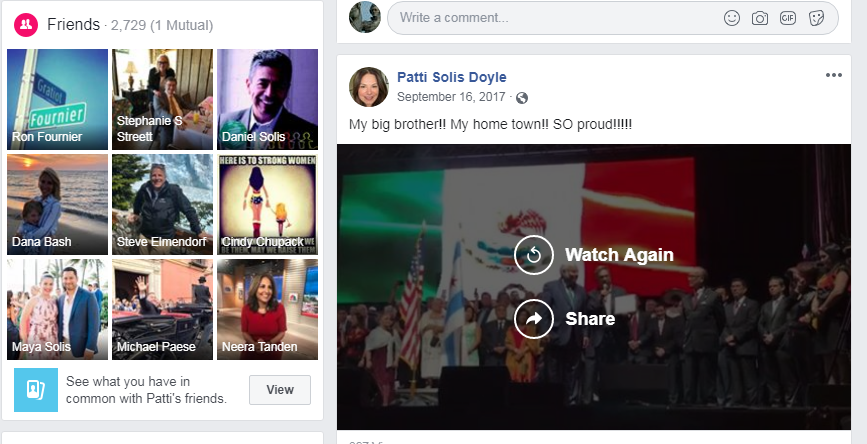Click your avatar beside the comment box

pyautogui.click(x=365, y=17)
